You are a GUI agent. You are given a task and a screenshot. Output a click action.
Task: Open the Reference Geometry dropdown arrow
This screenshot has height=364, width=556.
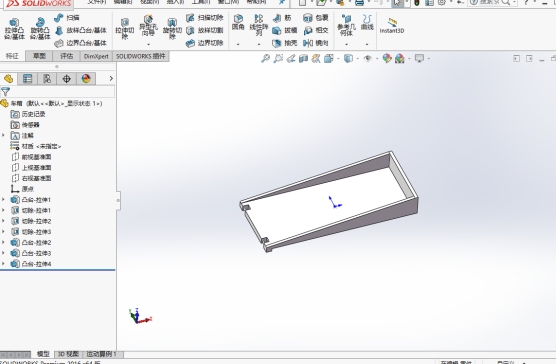point(346,44)
